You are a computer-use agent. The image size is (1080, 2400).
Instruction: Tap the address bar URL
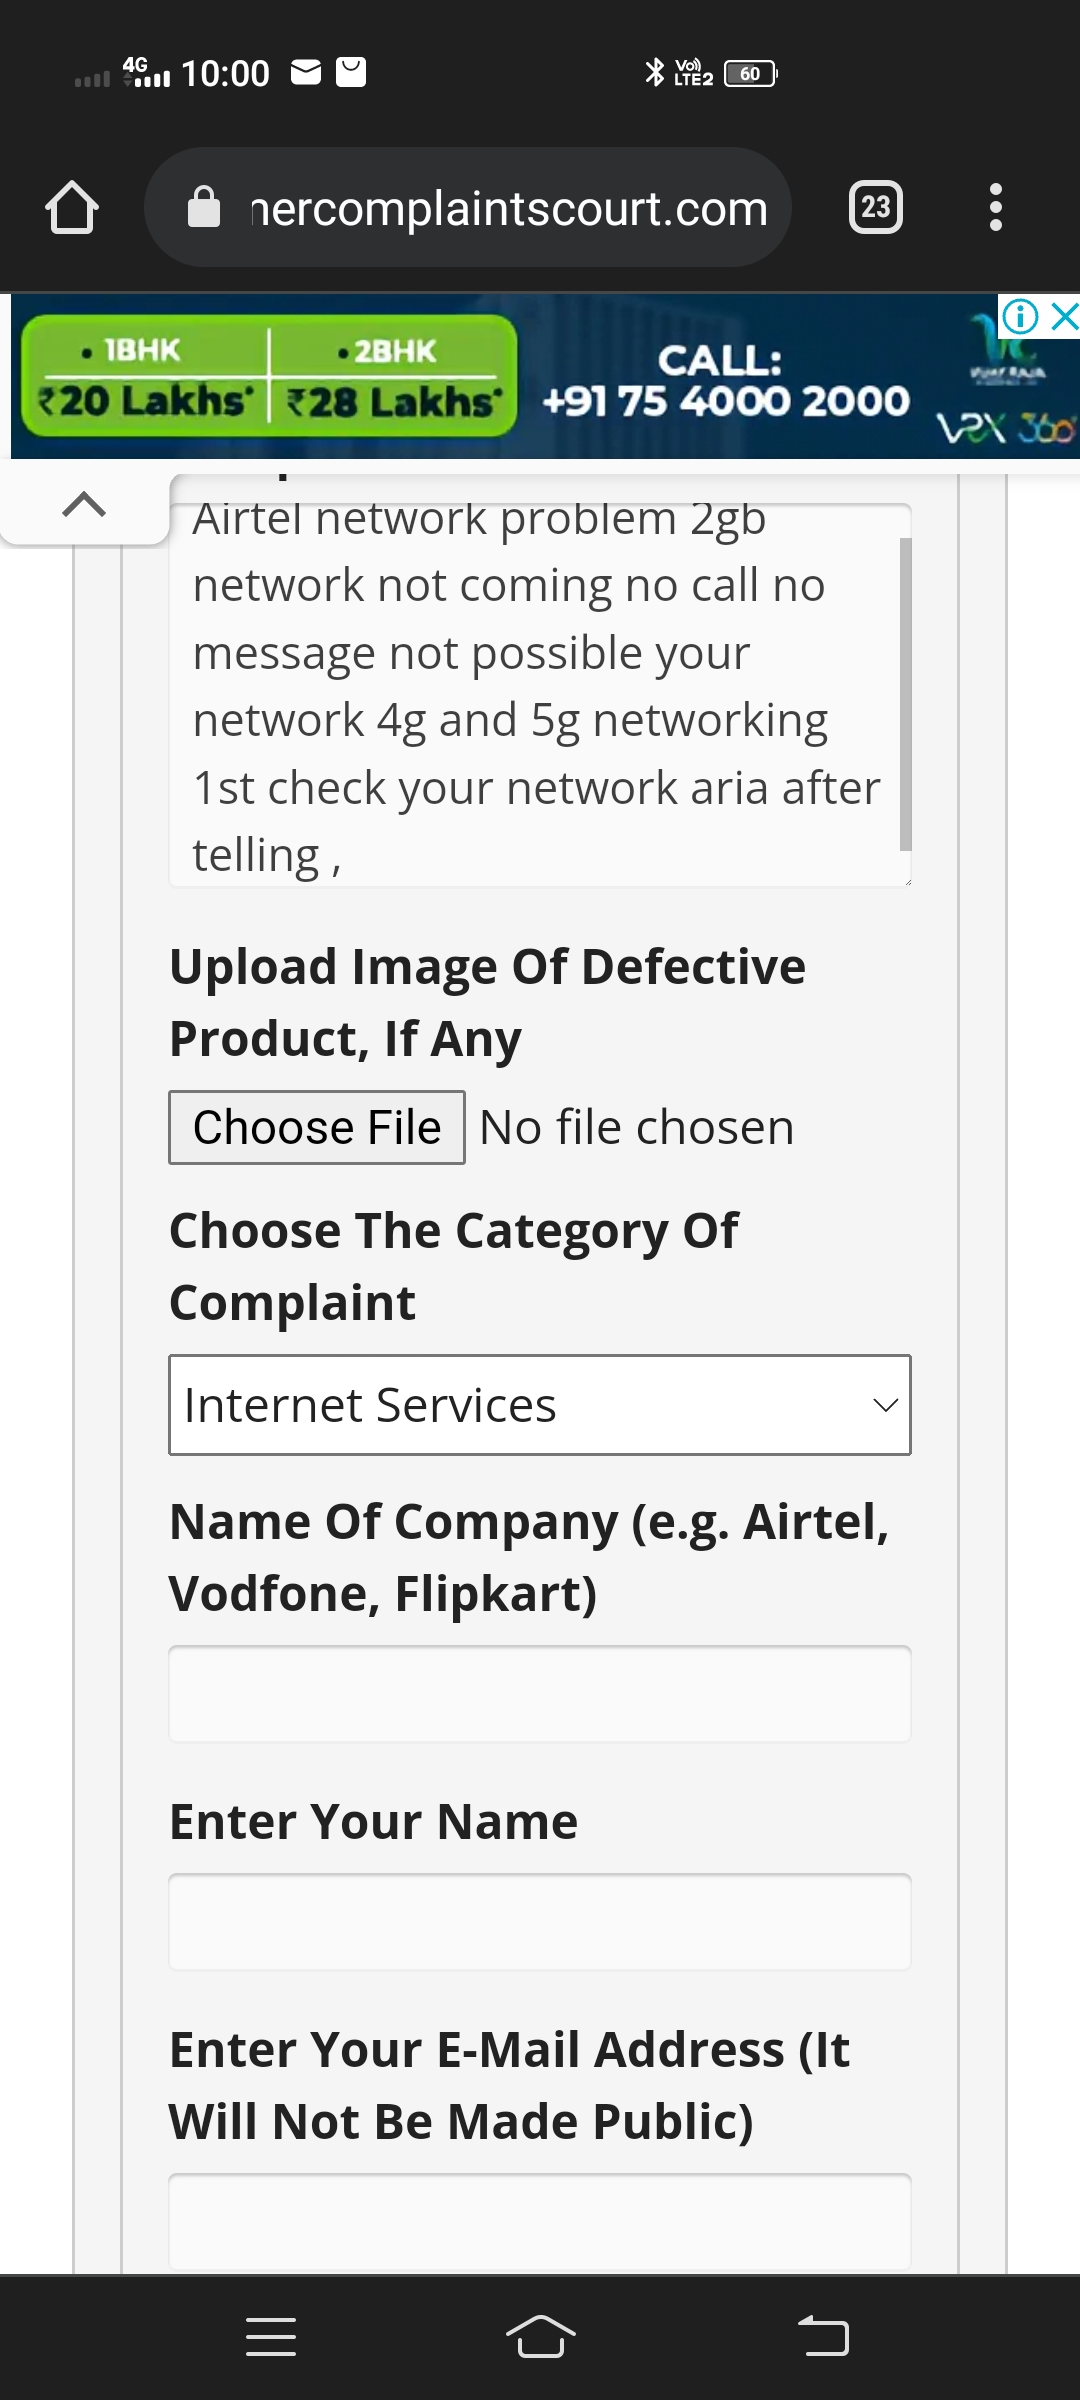(x=510, y=208)
